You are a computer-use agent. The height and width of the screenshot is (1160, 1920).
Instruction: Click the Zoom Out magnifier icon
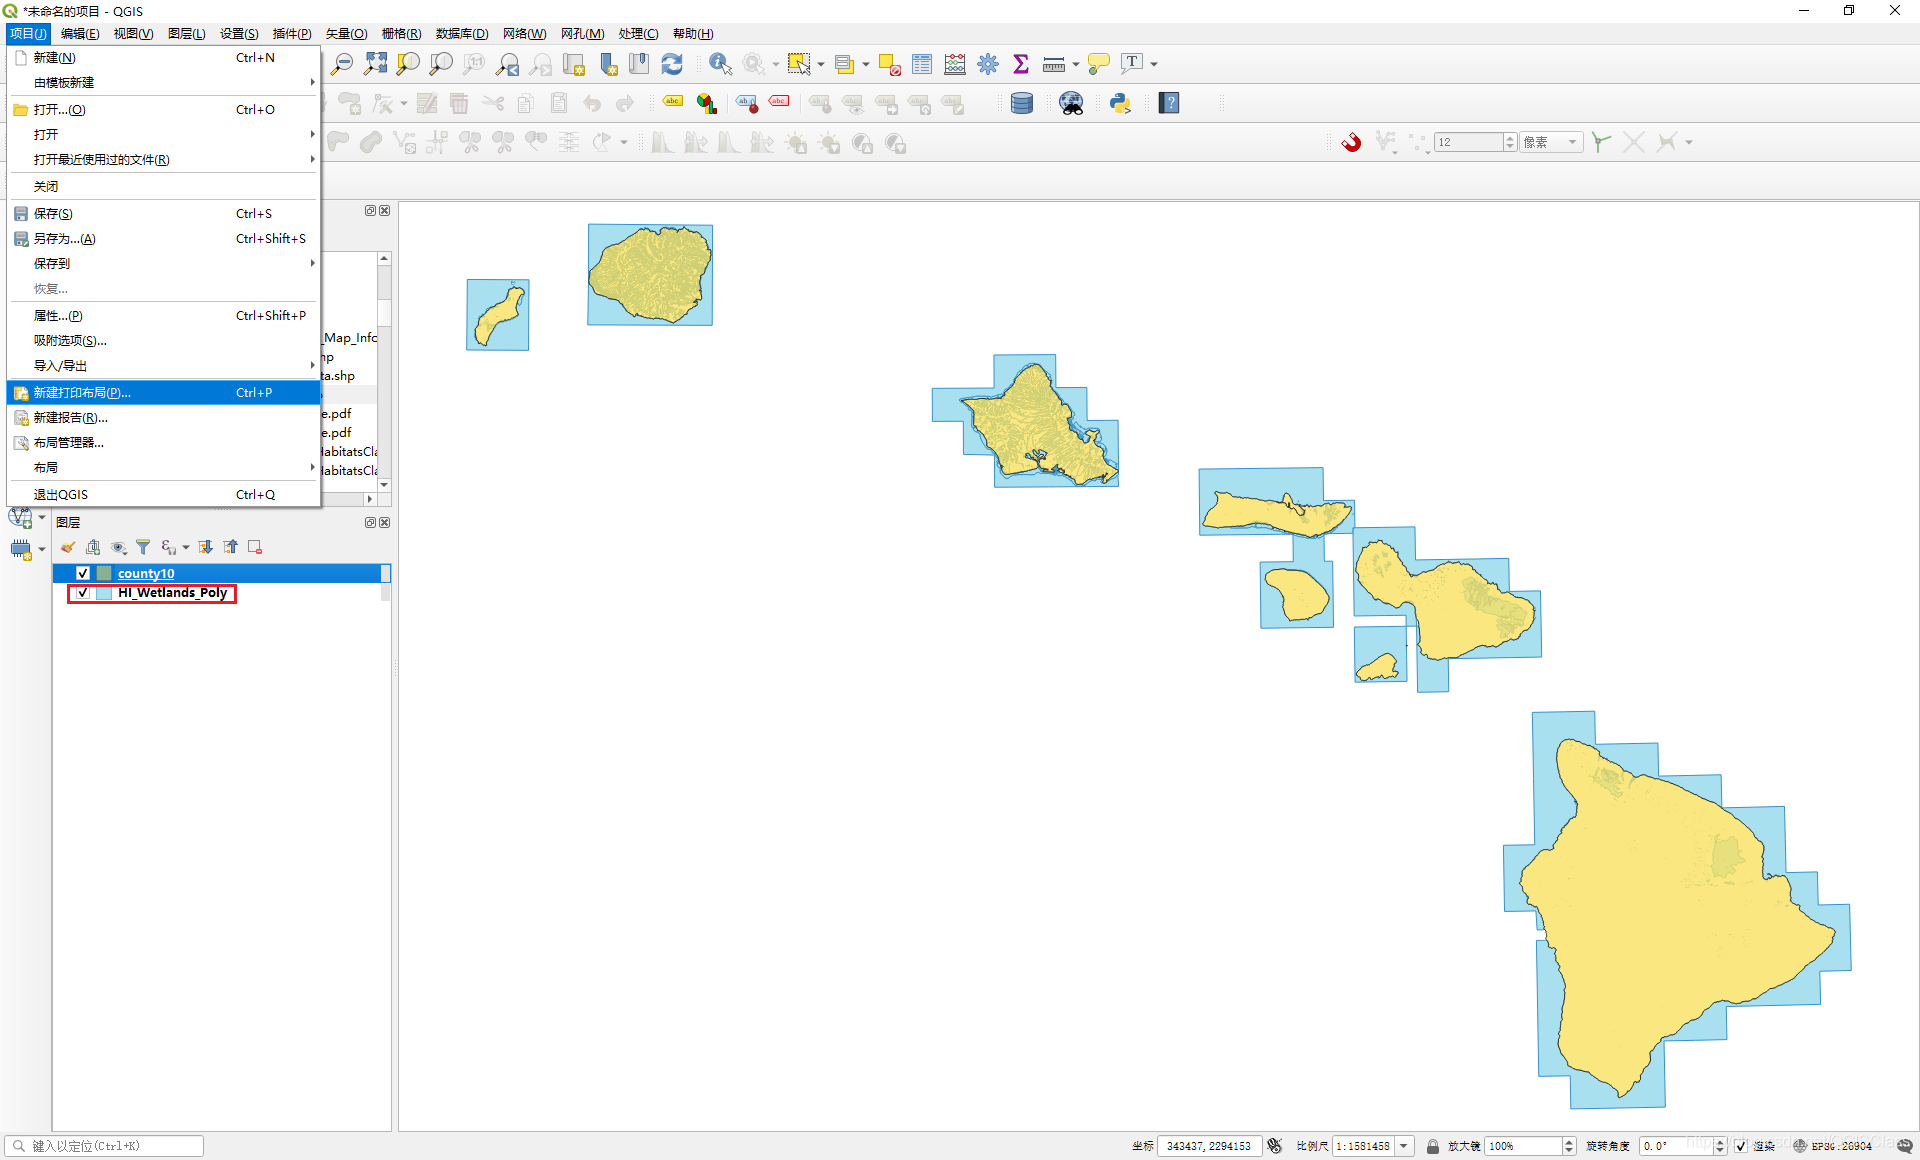[x=342, y=64]
